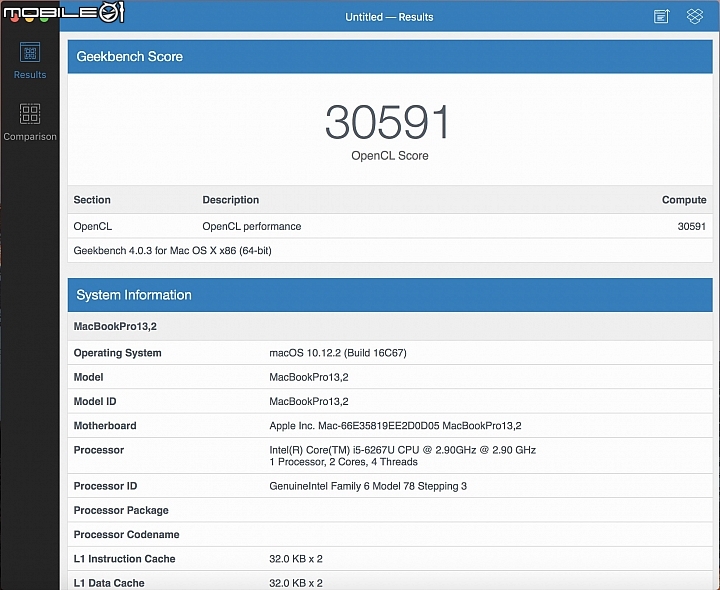Select the large 30591 score number
The width and height of the screenshot is (720, 590).
[387, 122]
